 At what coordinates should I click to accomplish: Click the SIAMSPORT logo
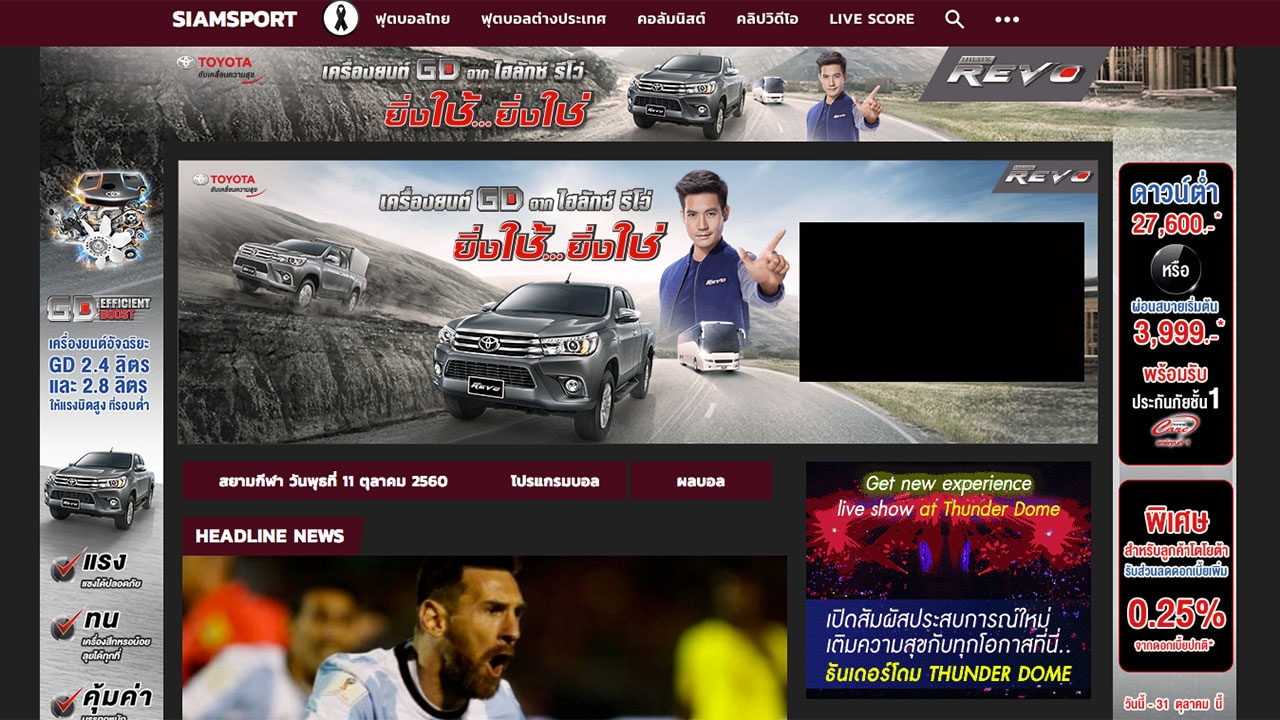[234, 19]
